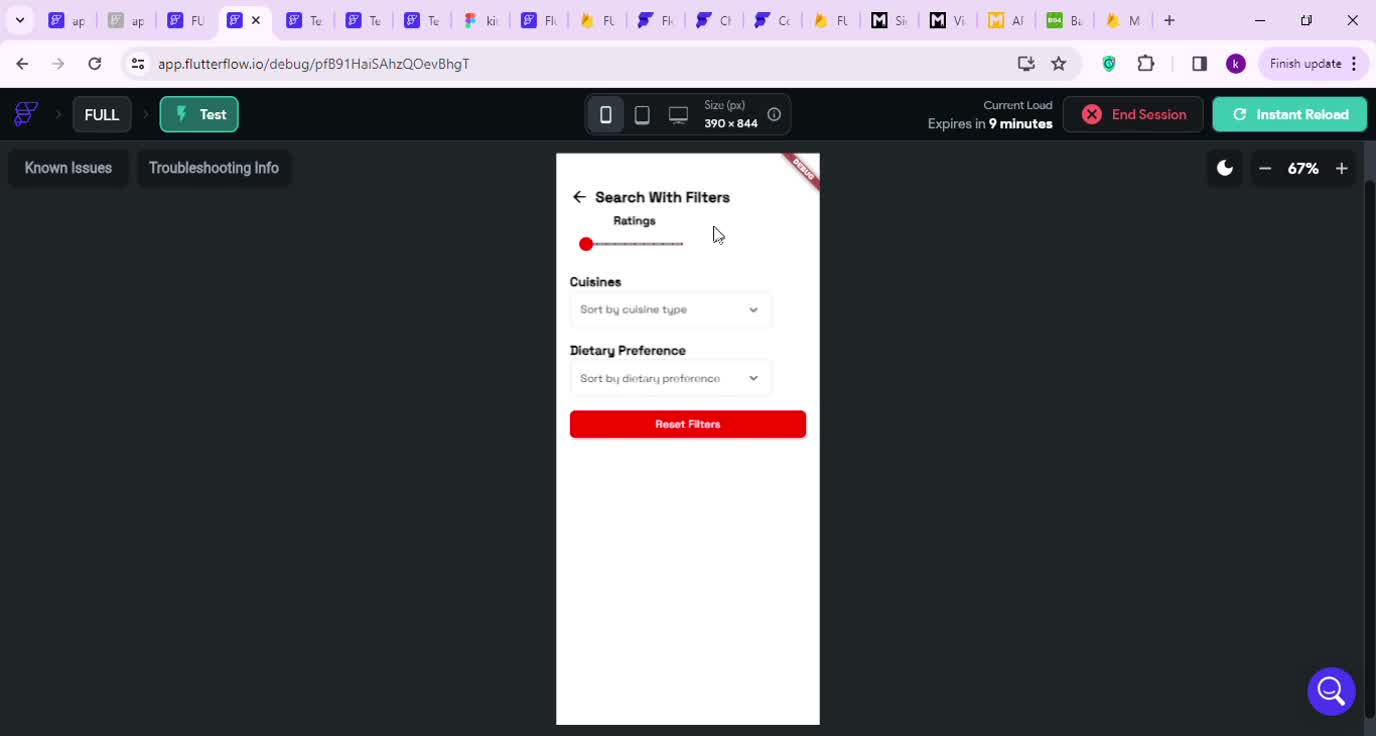Tap the back arrow in app preview
This screenshot has height=736, width=1376.
coord(579,197)
